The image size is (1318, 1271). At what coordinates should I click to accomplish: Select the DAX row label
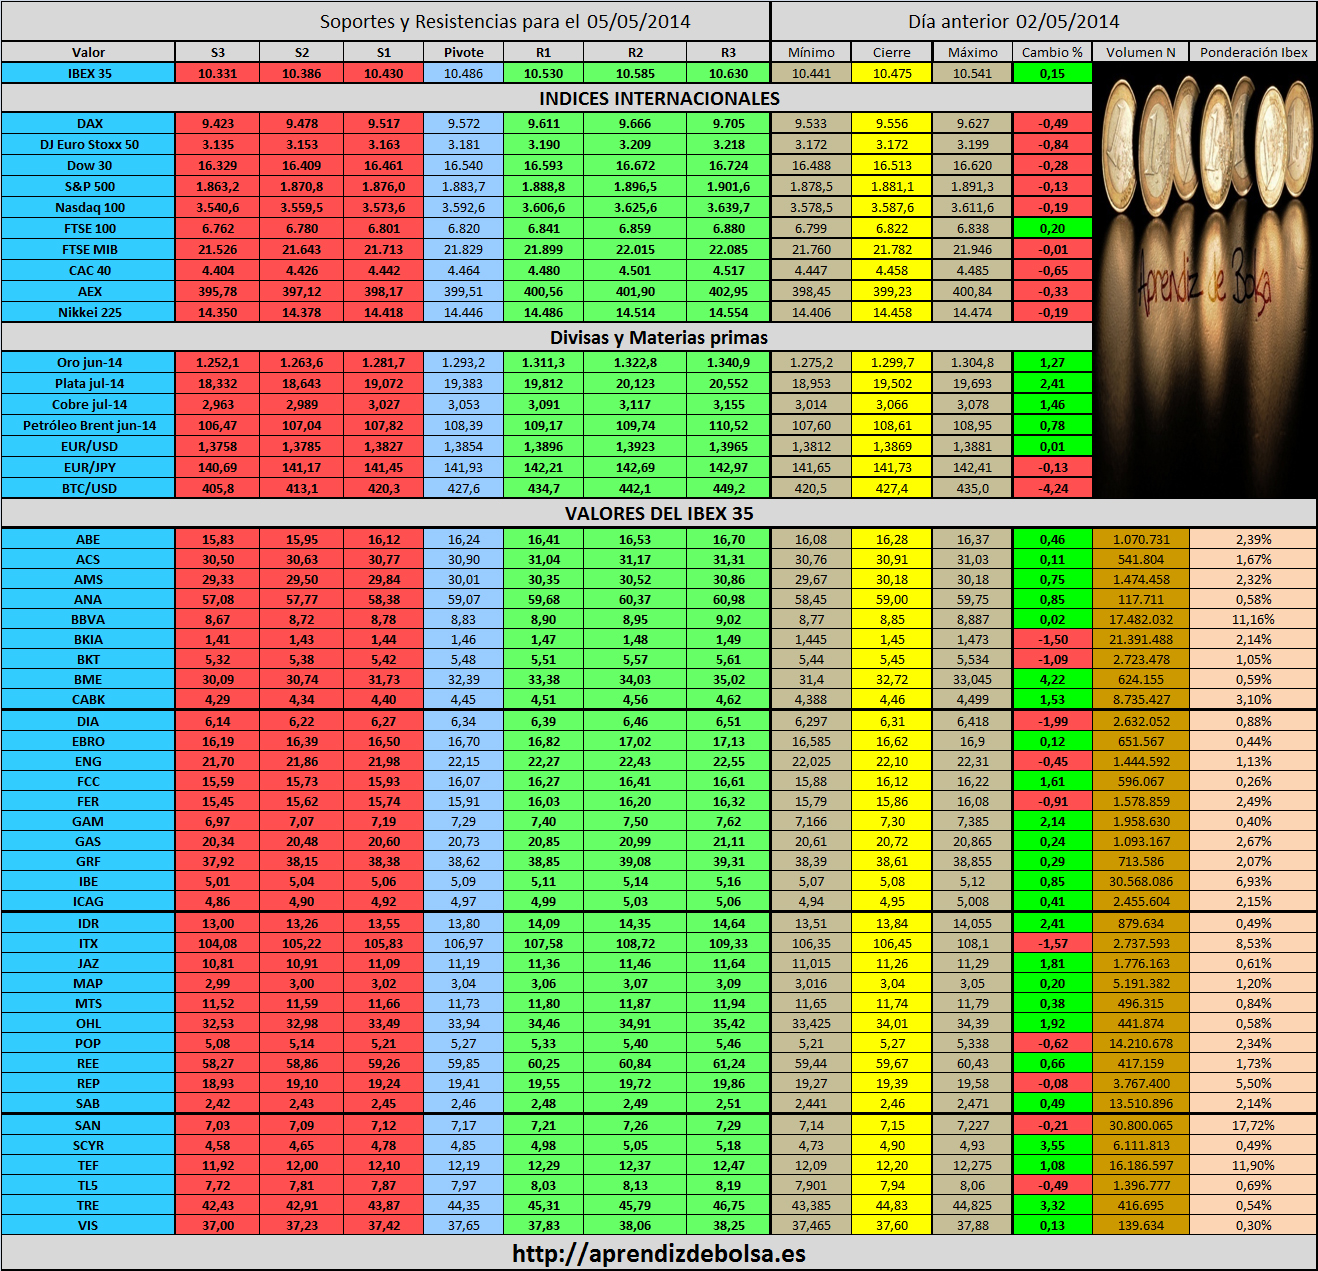pyautogui.click(x=88, y=123)
